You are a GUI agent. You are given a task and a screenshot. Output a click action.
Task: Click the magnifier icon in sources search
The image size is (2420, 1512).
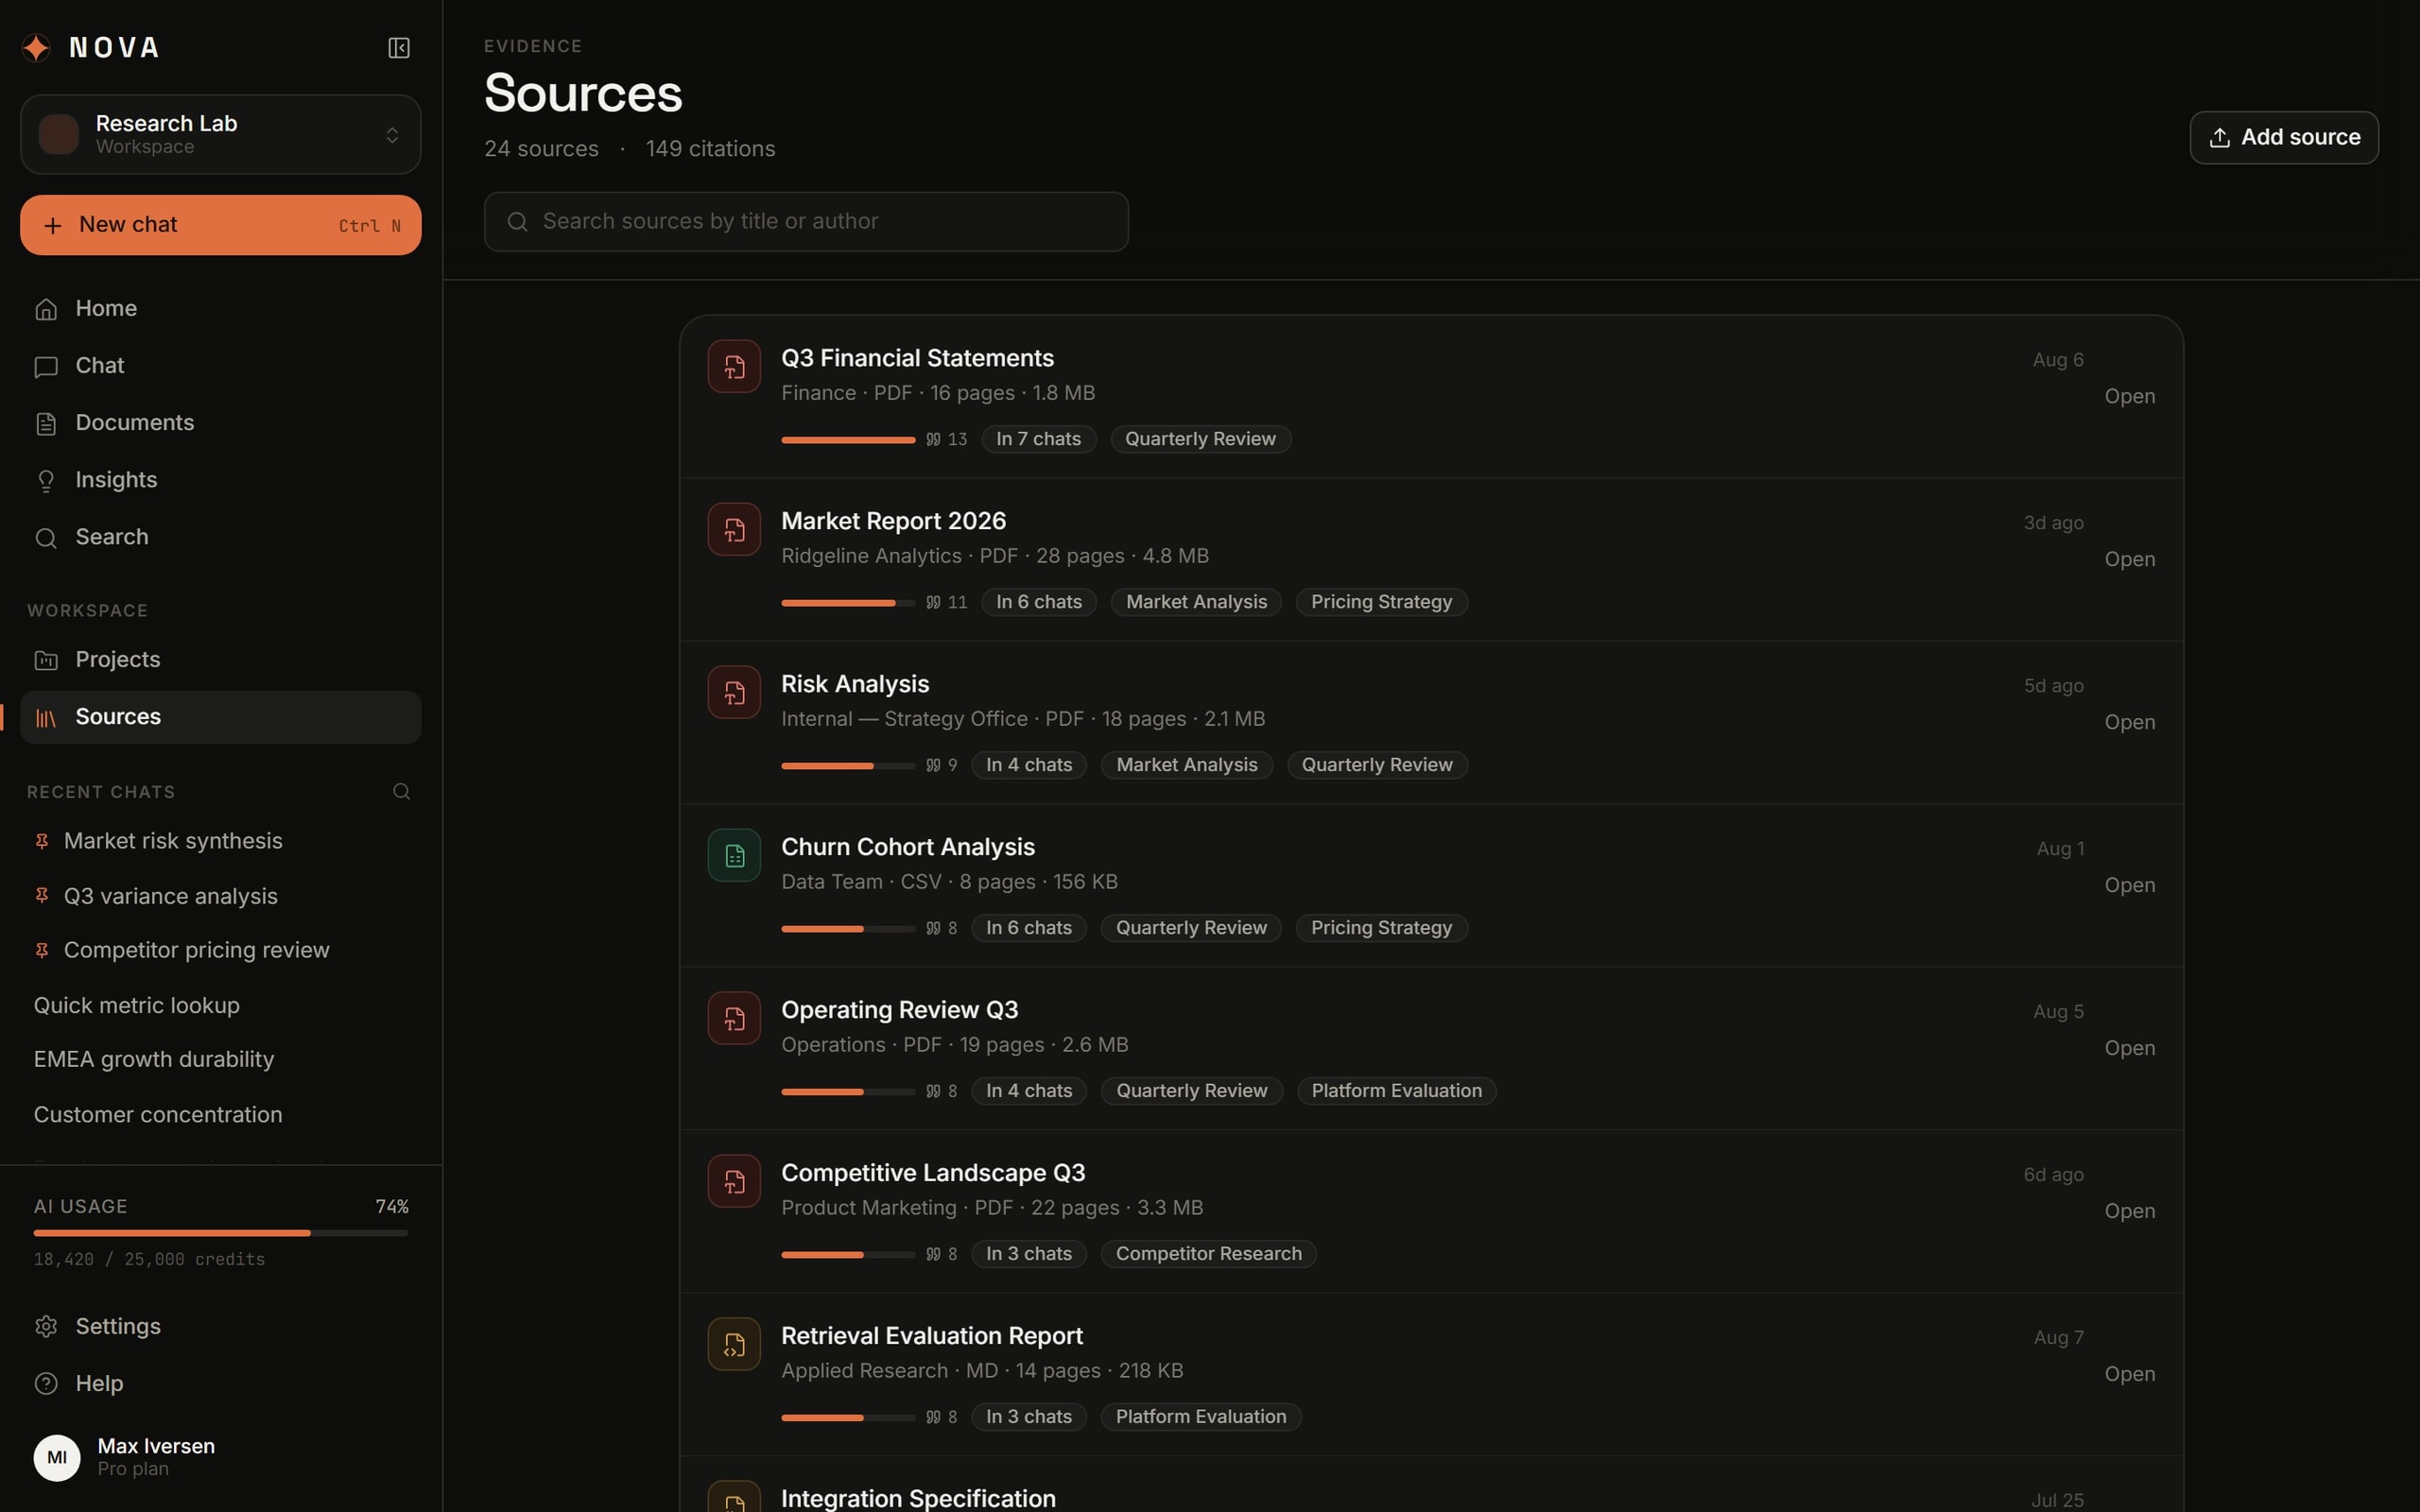pos(517,222)
